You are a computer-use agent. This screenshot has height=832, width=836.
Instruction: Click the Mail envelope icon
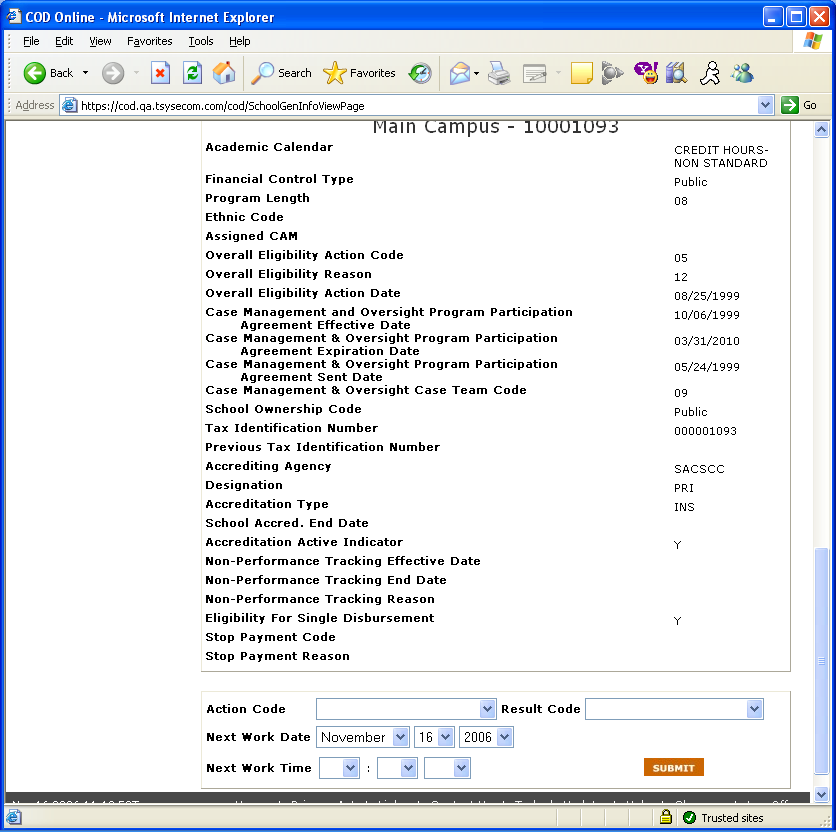tap(460, 73)
